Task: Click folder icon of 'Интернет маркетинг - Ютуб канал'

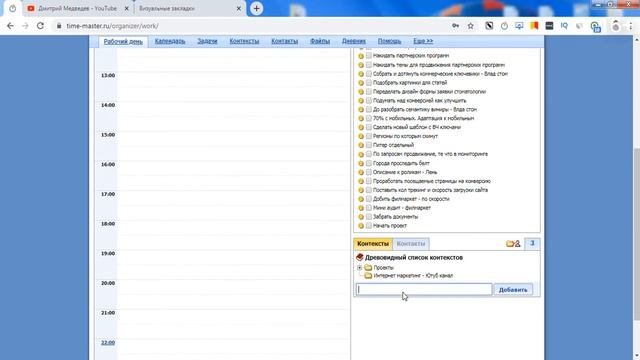Action: point(368,276)
